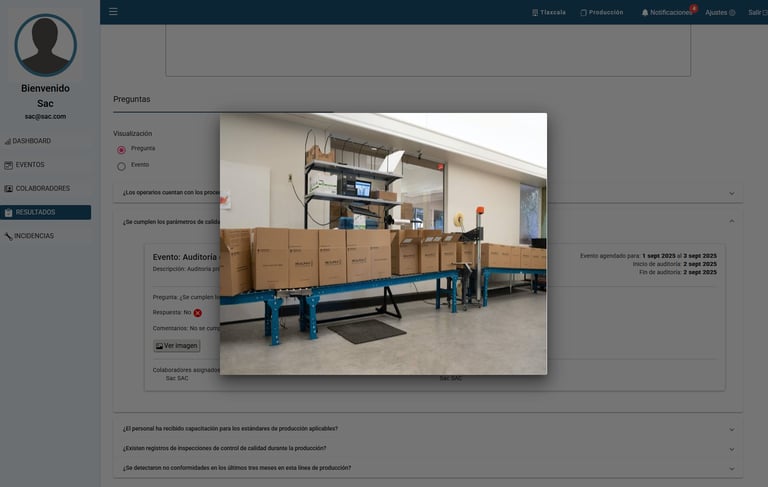This screenshot has height=487, width=768.
Task: Click the Ver imagen button
Action: click(176, 346)
